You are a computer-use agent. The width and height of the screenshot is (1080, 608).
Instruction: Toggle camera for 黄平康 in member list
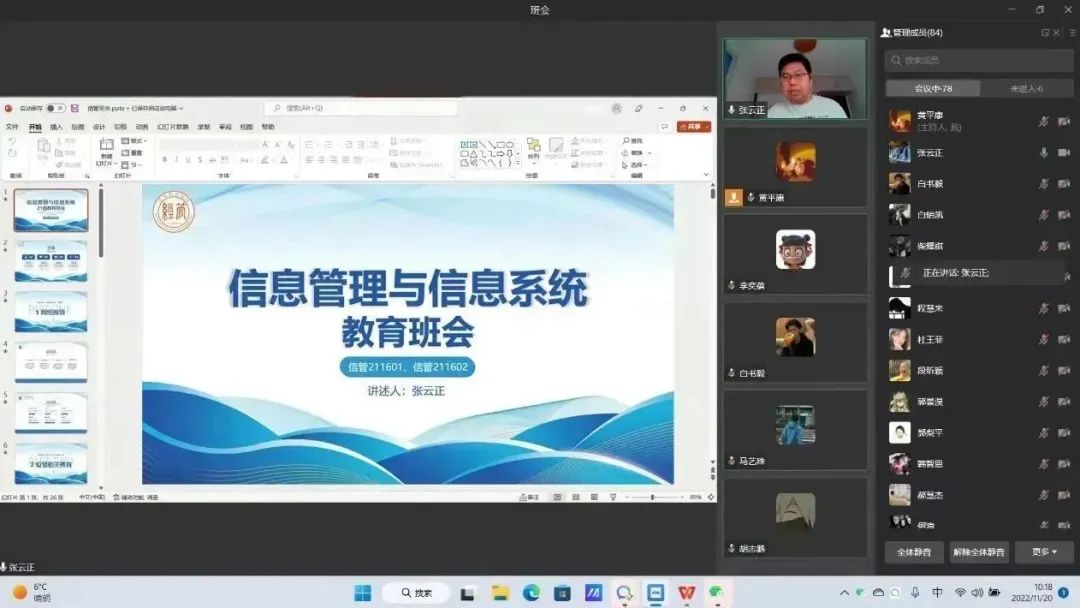(x=1064, y=121)
